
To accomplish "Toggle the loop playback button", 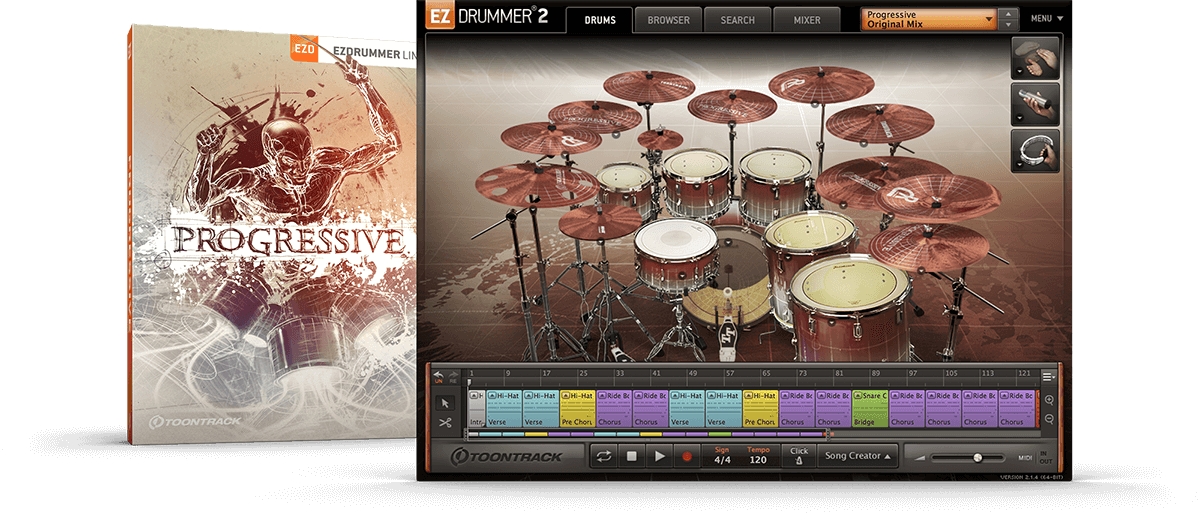I will [603, 456].
